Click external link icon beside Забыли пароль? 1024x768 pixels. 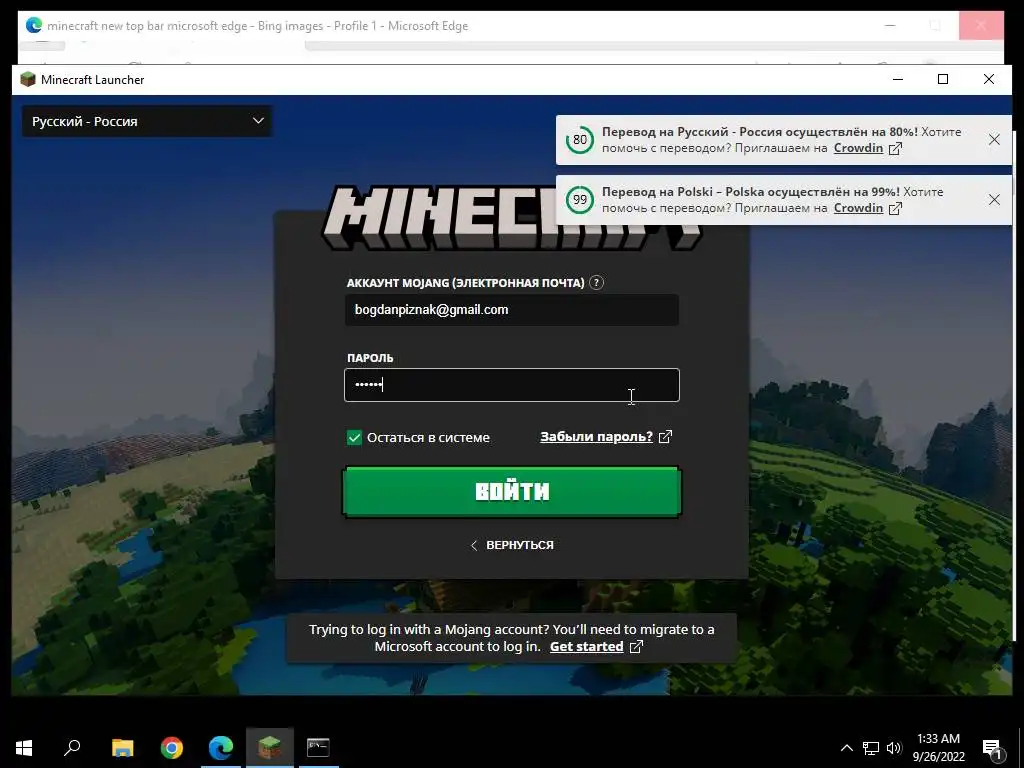(665, 437)
